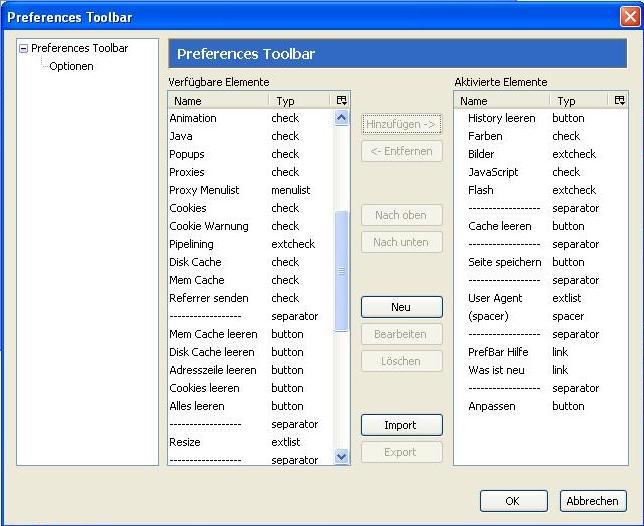Viewport: 644px width, 526px height.
Task: Select the Pipelining extcheck item
Action: tap(191, 244)
